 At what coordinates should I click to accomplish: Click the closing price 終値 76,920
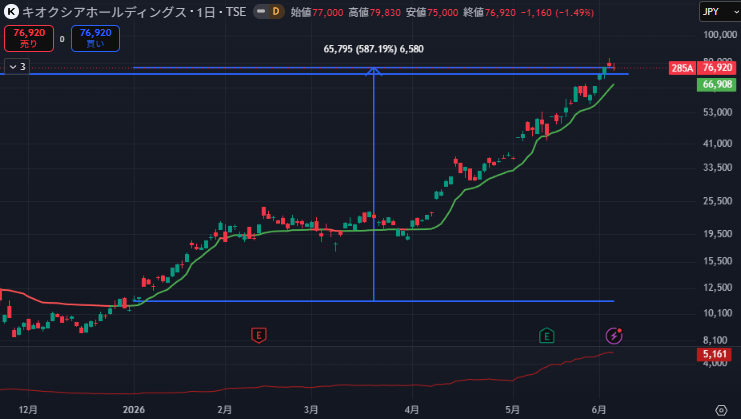click(490, 12)
